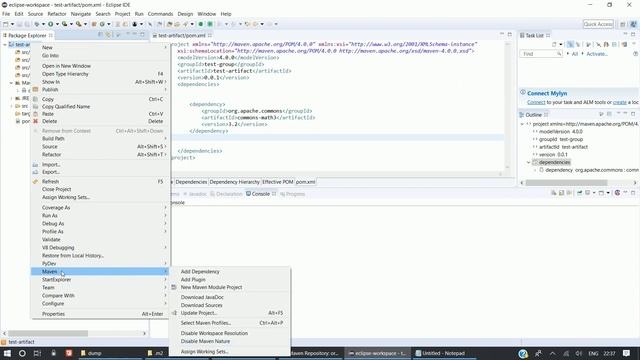The image size is (640, 360).
Task: Click the Pin Console icon
Action: (x=580, y=193)
